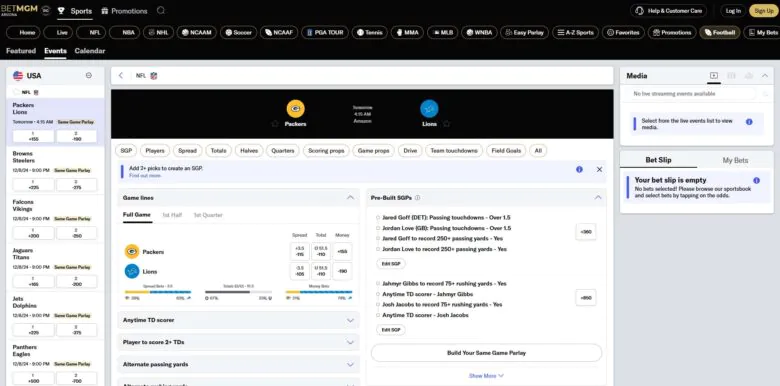Filter markets by Players pill

pyautogui.click(x=155, y=150)
